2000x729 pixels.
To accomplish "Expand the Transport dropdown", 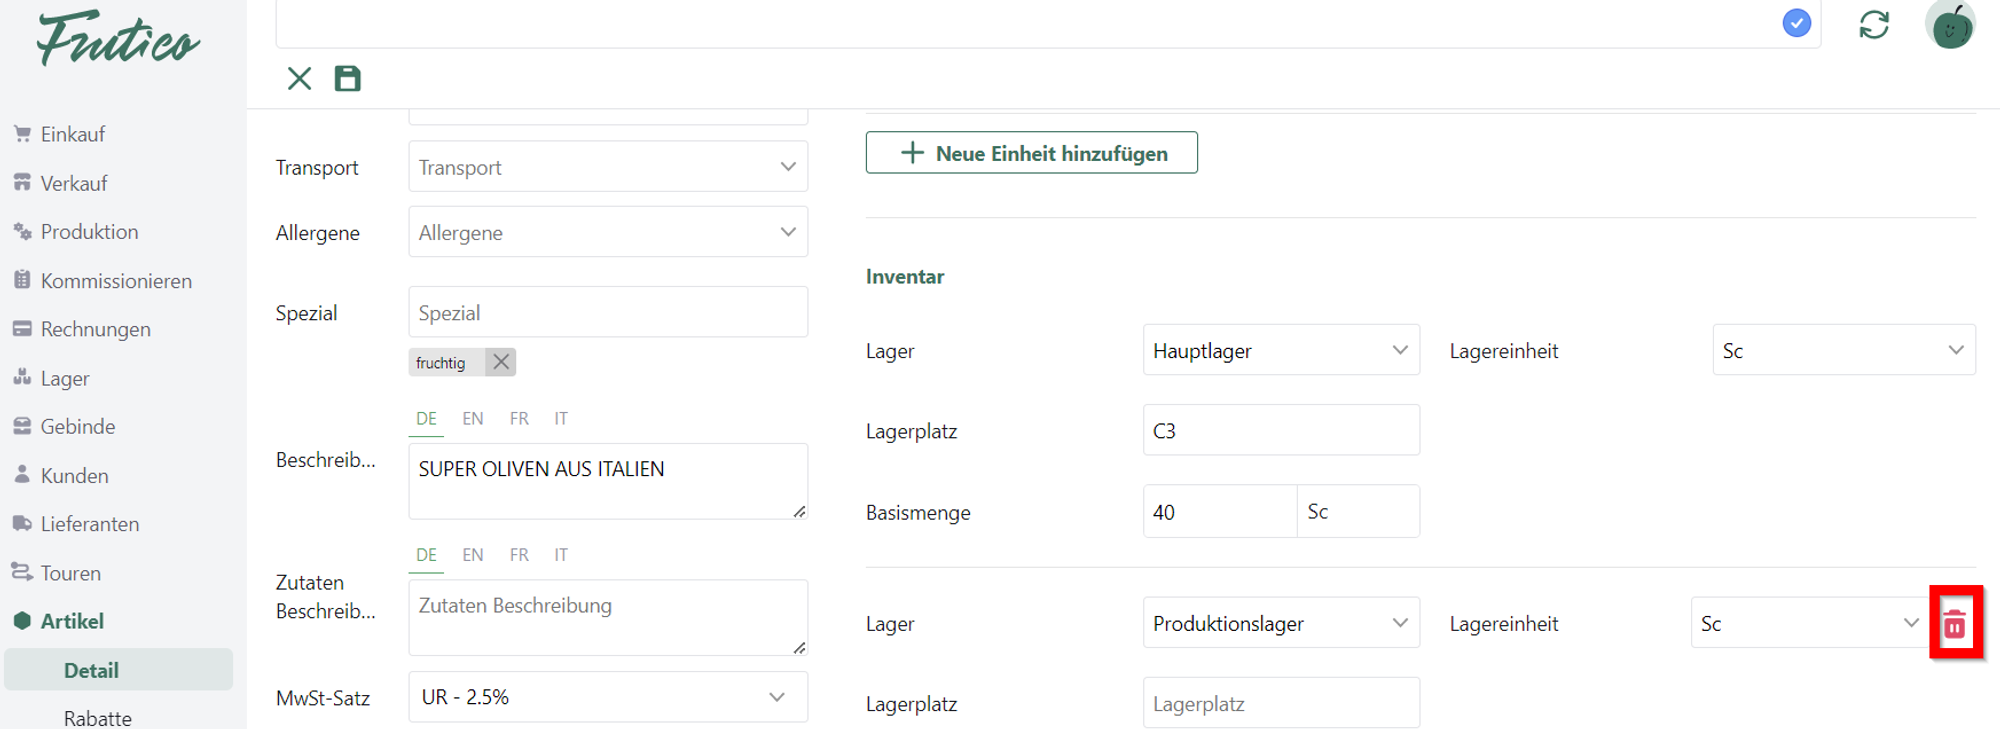I will click(608, 167).
